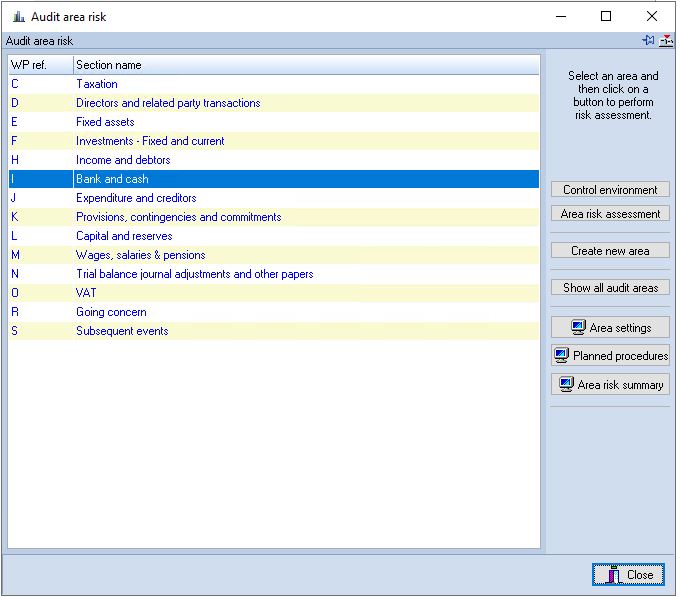The width and height of the screenshot is (681, 597).
Task: Select Provisions, contingencies and commitments
Action: click(x=274, y=217)
